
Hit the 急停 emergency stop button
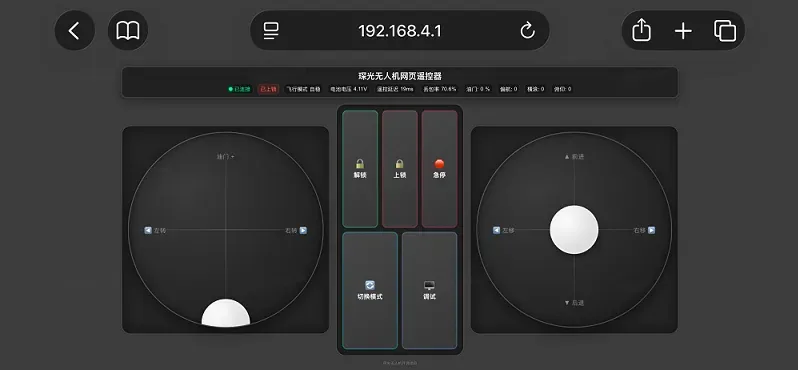tap(439, 169)
